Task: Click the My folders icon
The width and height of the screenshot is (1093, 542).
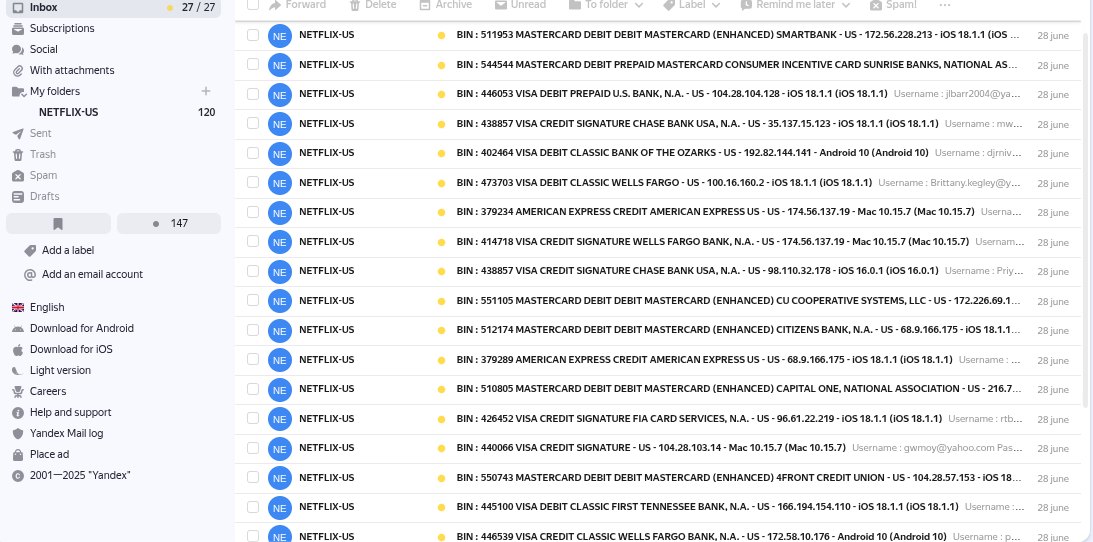Action: [x=18, y=91]
